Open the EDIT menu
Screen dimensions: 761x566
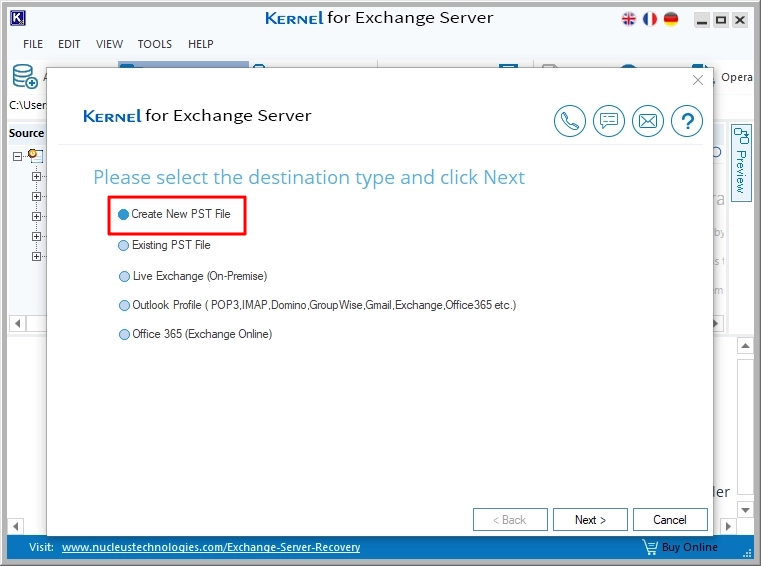click(69, 44)
